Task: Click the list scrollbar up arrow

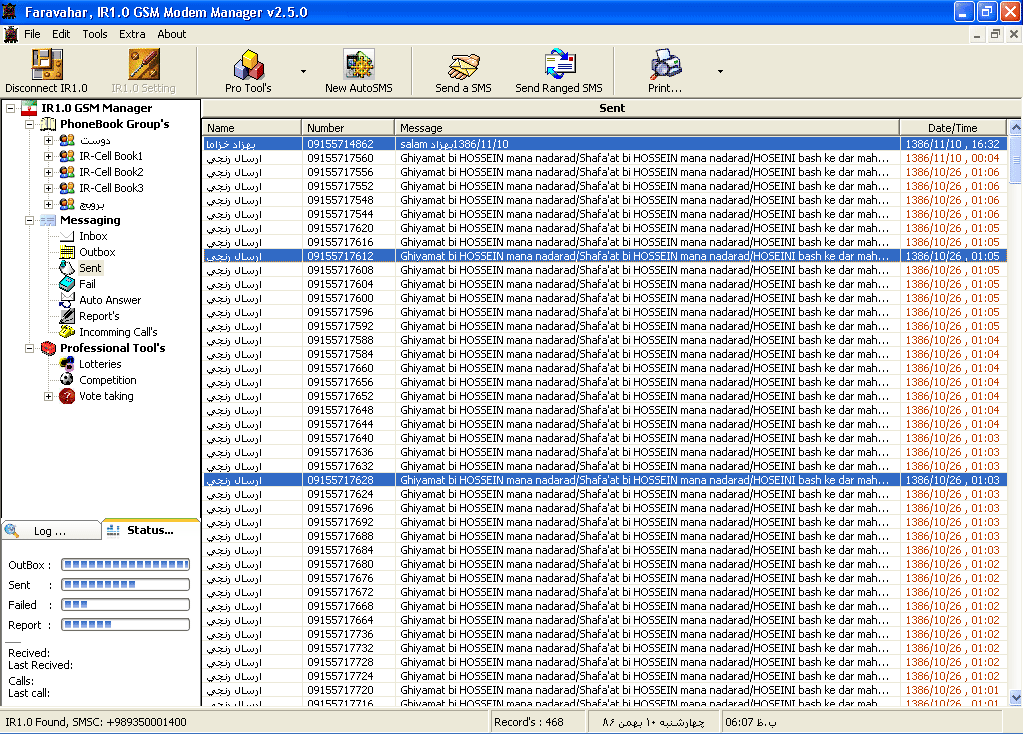Action: point(1015,128)
